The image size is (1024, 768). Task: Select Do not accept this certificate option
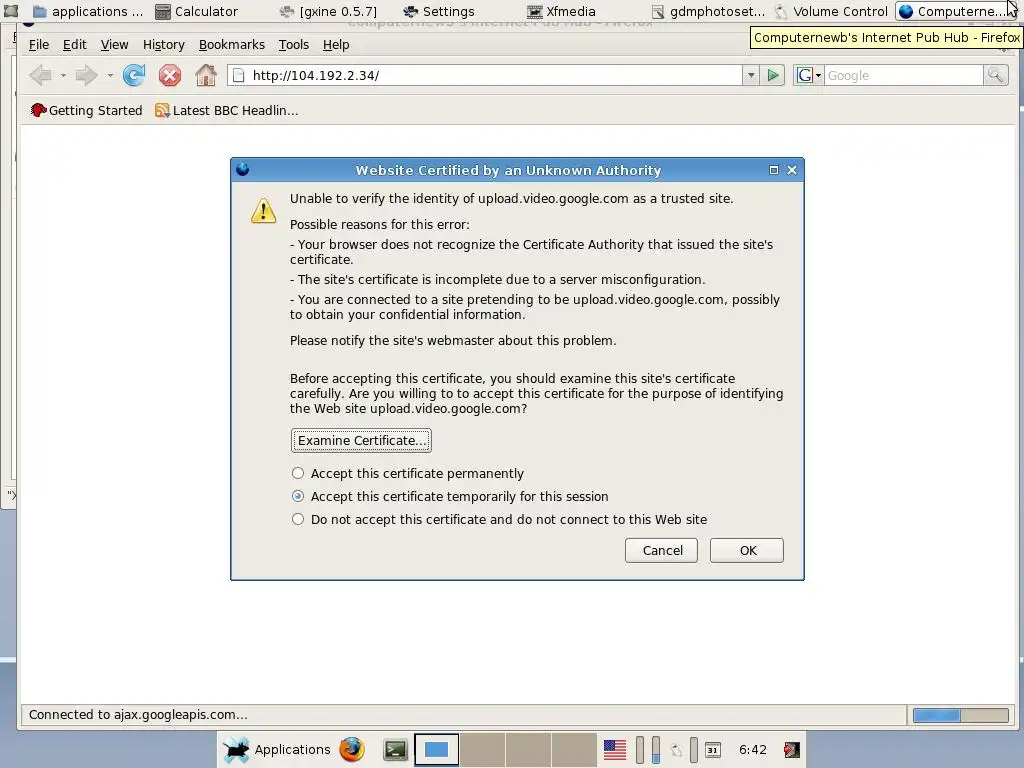pos(500,519)
